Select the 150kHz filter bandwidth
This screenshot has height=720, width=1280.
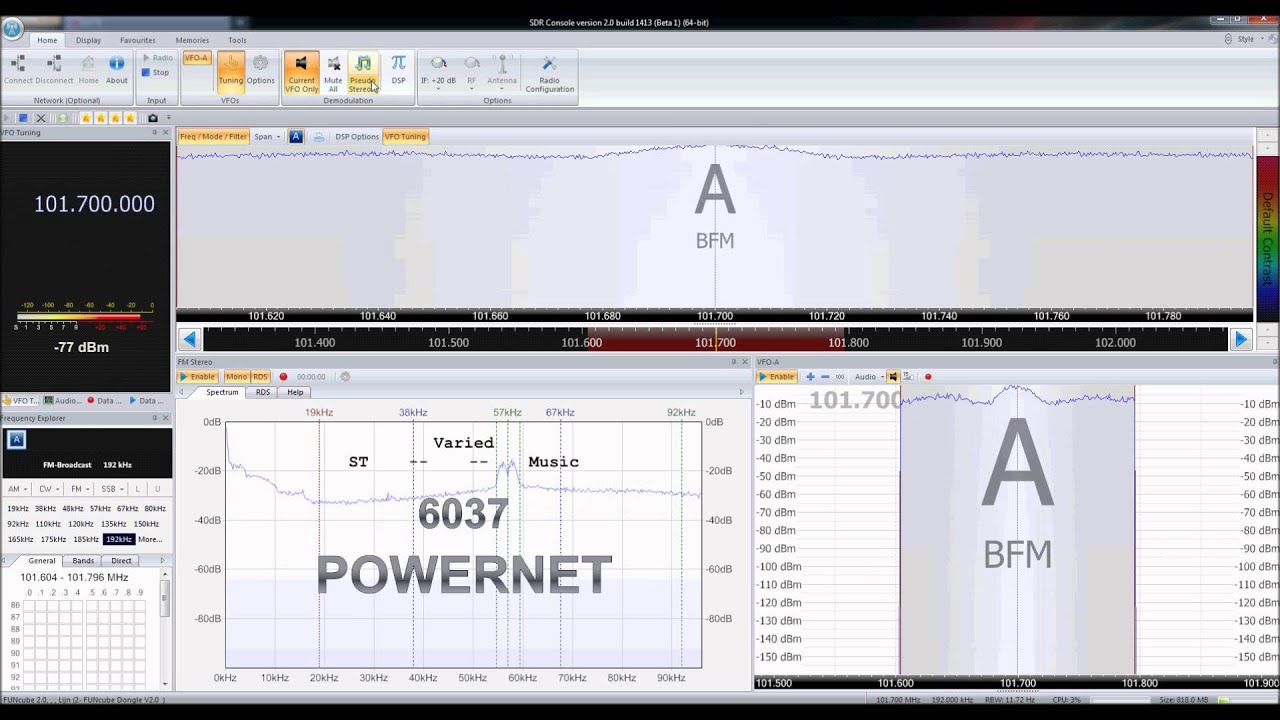pyautogui.click(x=146, y=524)
